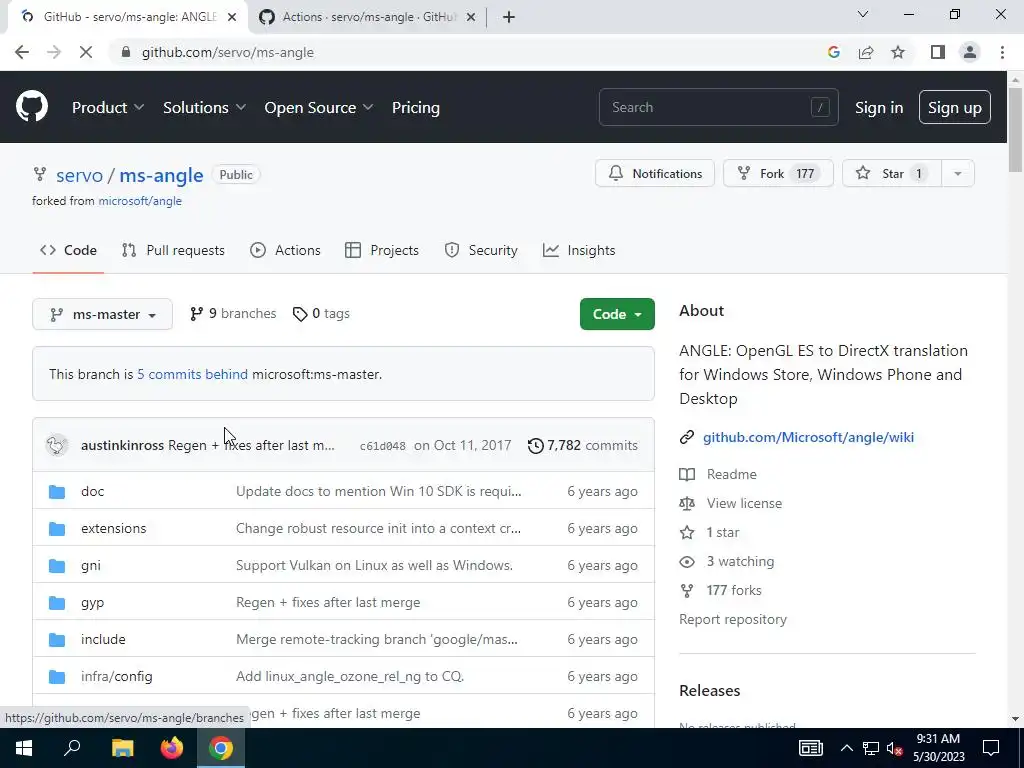1024x768 pixels.
Task: Focus the GitHub search field
Action: [718, 107]
